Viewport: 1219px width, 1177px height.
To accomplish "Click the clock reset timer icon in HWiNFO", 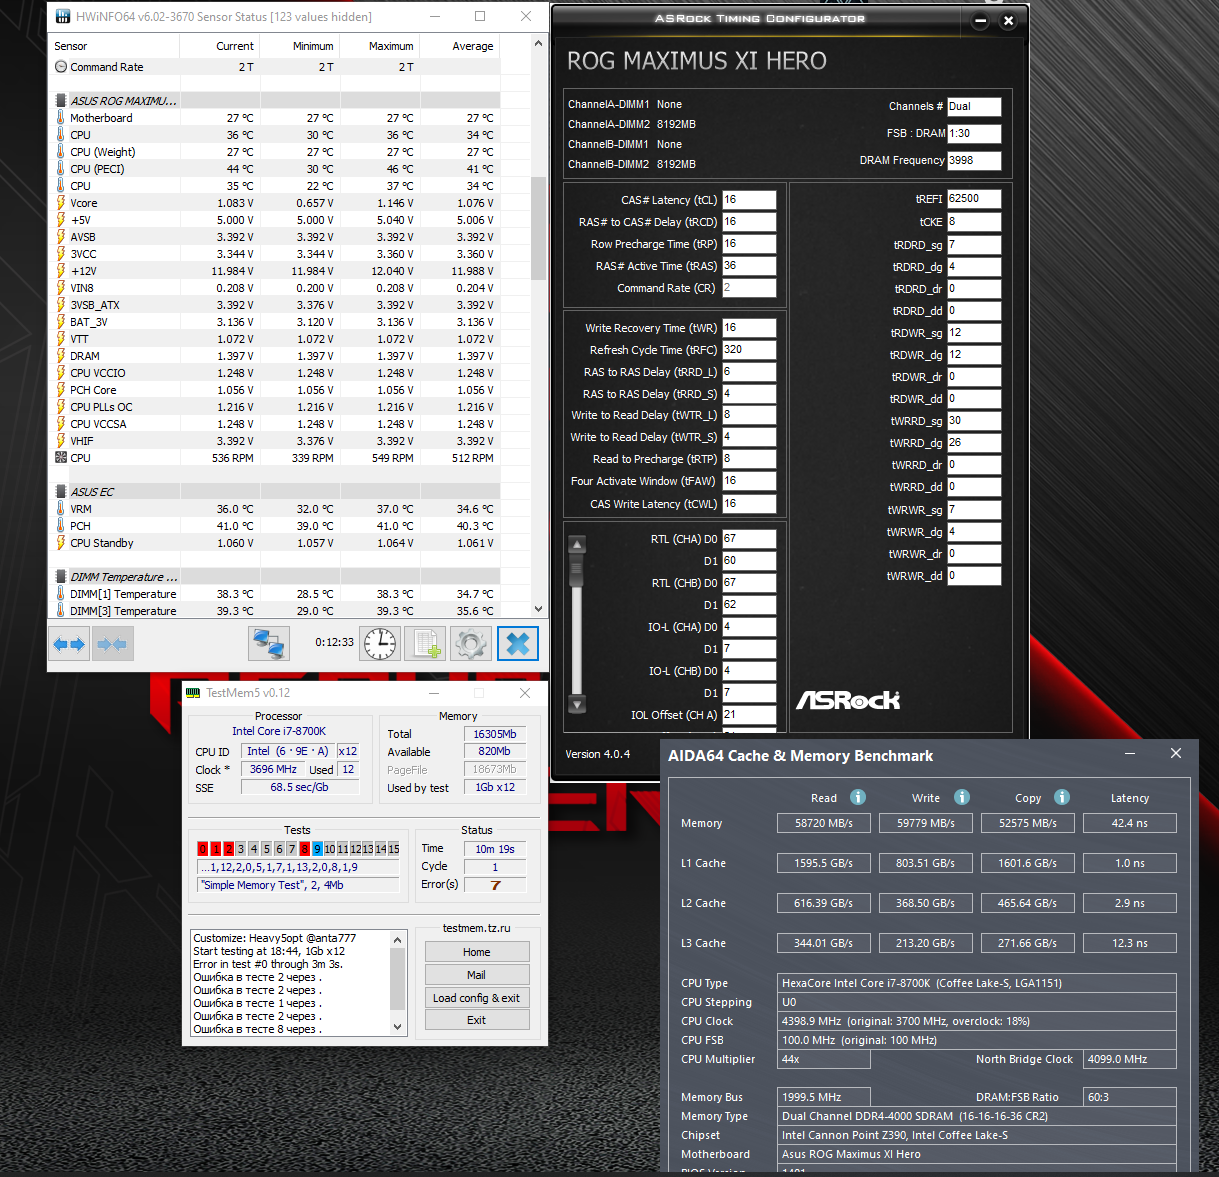I will coord(380,643).
